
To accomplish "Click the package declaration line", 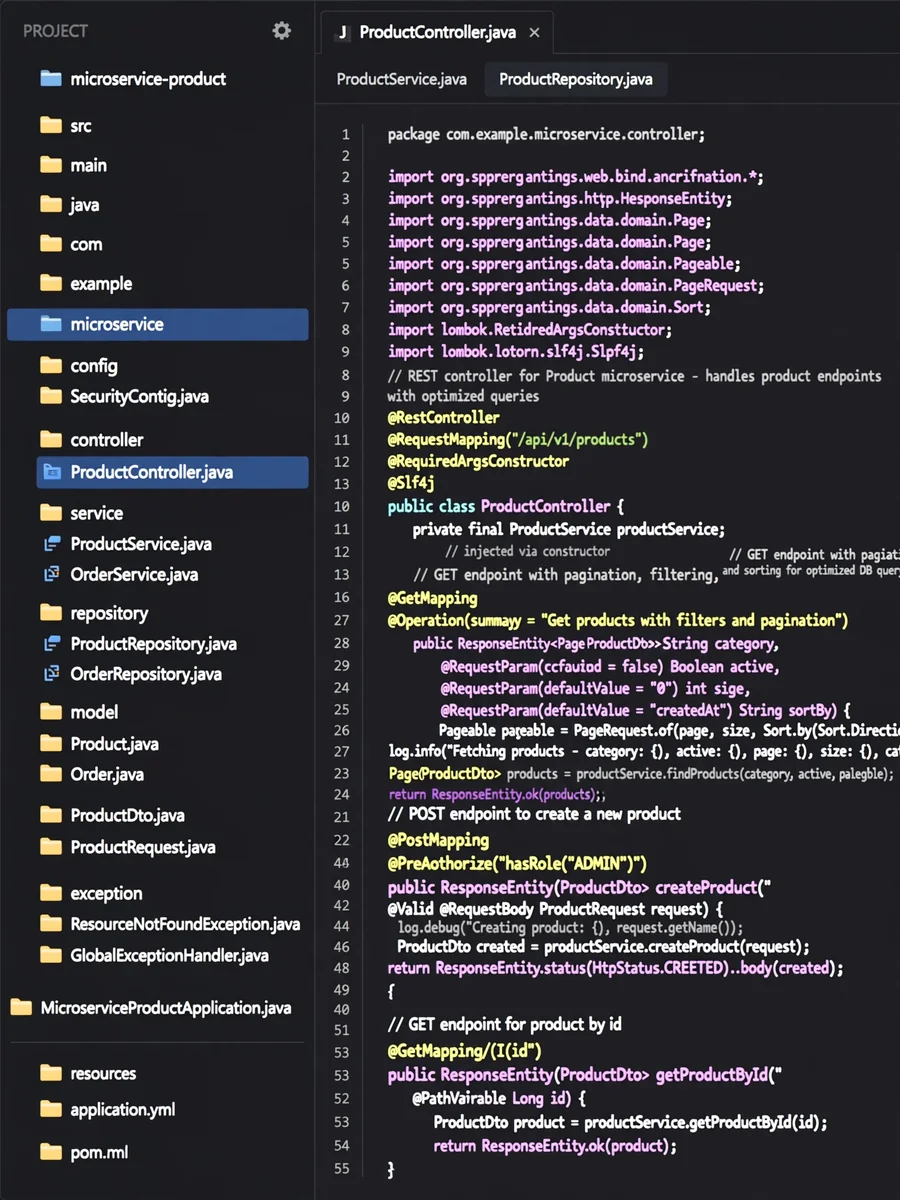I will tap(547, 134).
